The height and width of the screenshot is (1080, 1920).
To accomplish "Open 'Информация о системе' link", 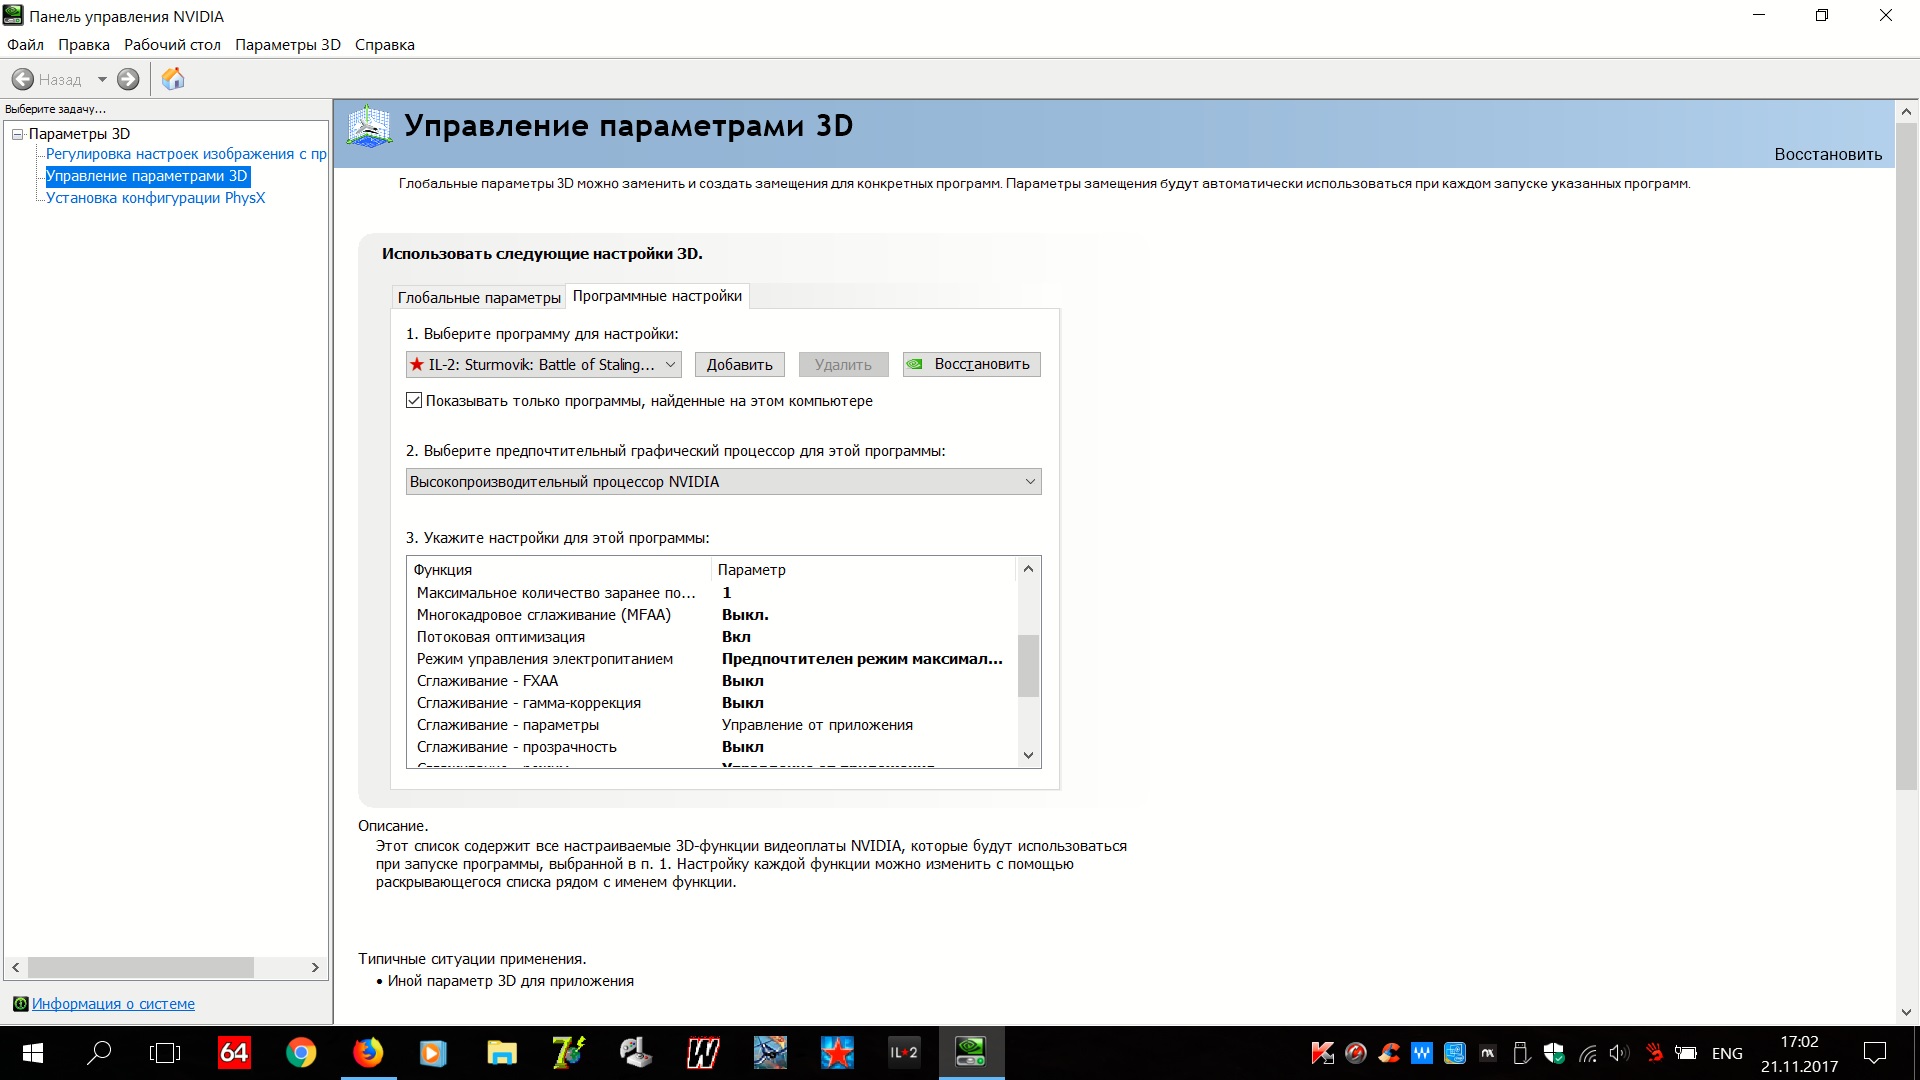I will click(x=113, y=1004).
